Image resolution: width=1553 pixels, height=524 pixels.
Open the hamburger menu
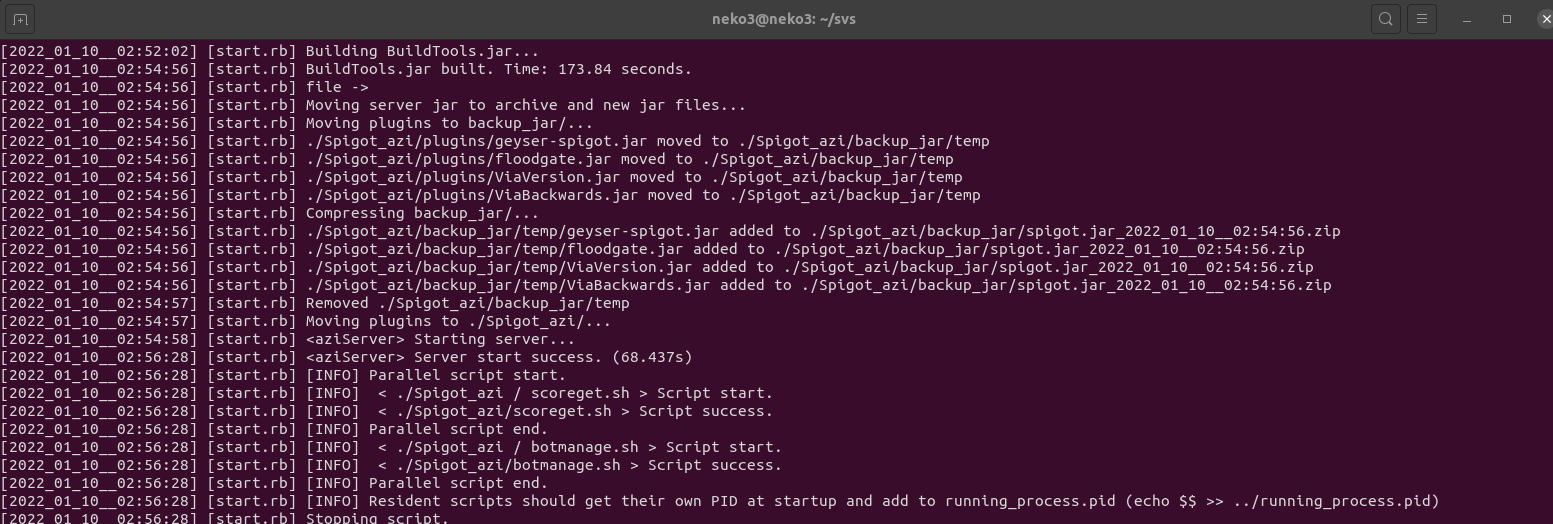[x=1421, y=19]
